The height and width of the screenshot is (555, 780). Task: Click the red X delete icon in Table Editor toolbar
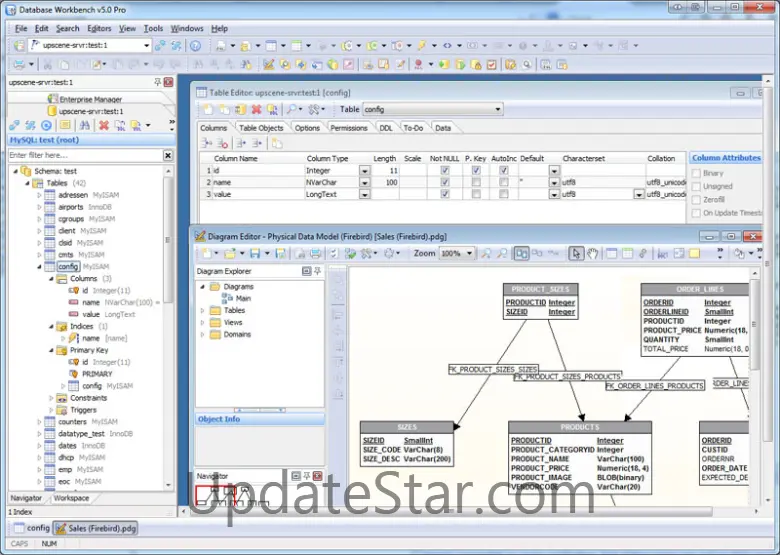pyautogui.click(x=256, y=109)
